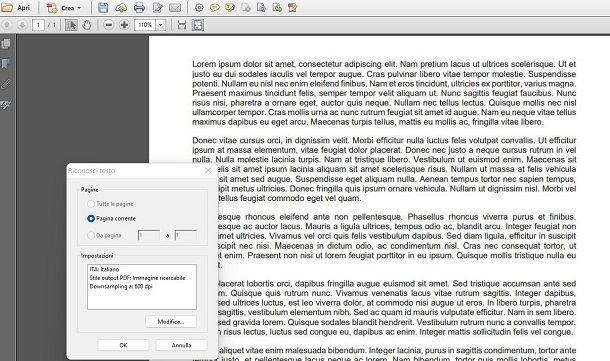The width and height of the screenshot is (610, 361).
Task: Open page thumbnails side panel
Action: pyautogui.click(x=6, y=44)
